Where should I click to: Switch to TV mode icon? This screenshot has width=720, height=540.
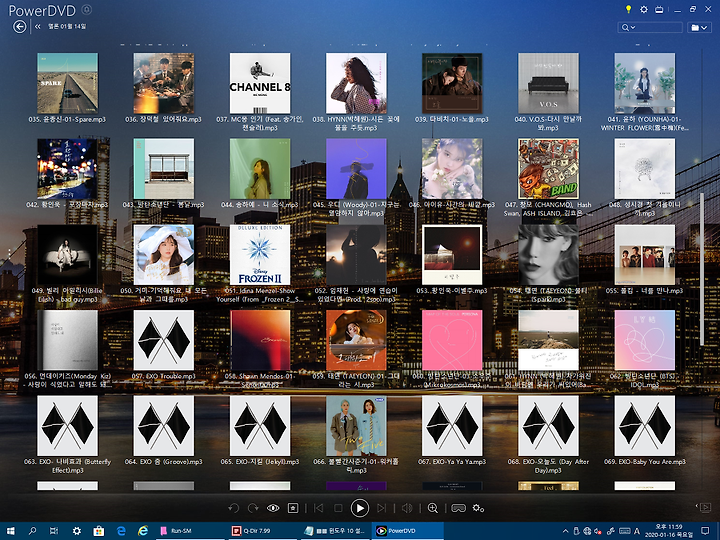659,9
